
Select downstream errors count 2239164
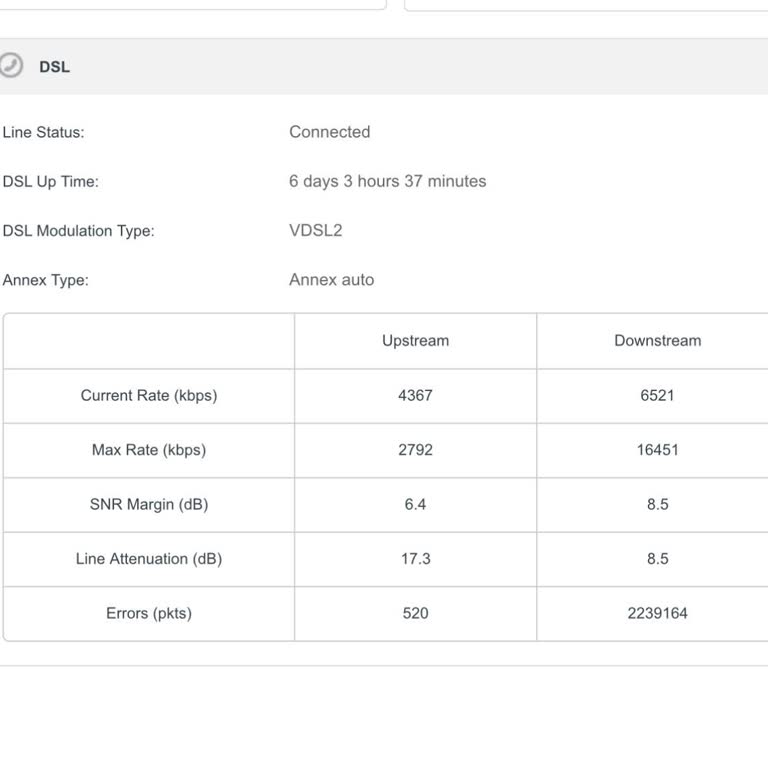[x=657, y=613]
